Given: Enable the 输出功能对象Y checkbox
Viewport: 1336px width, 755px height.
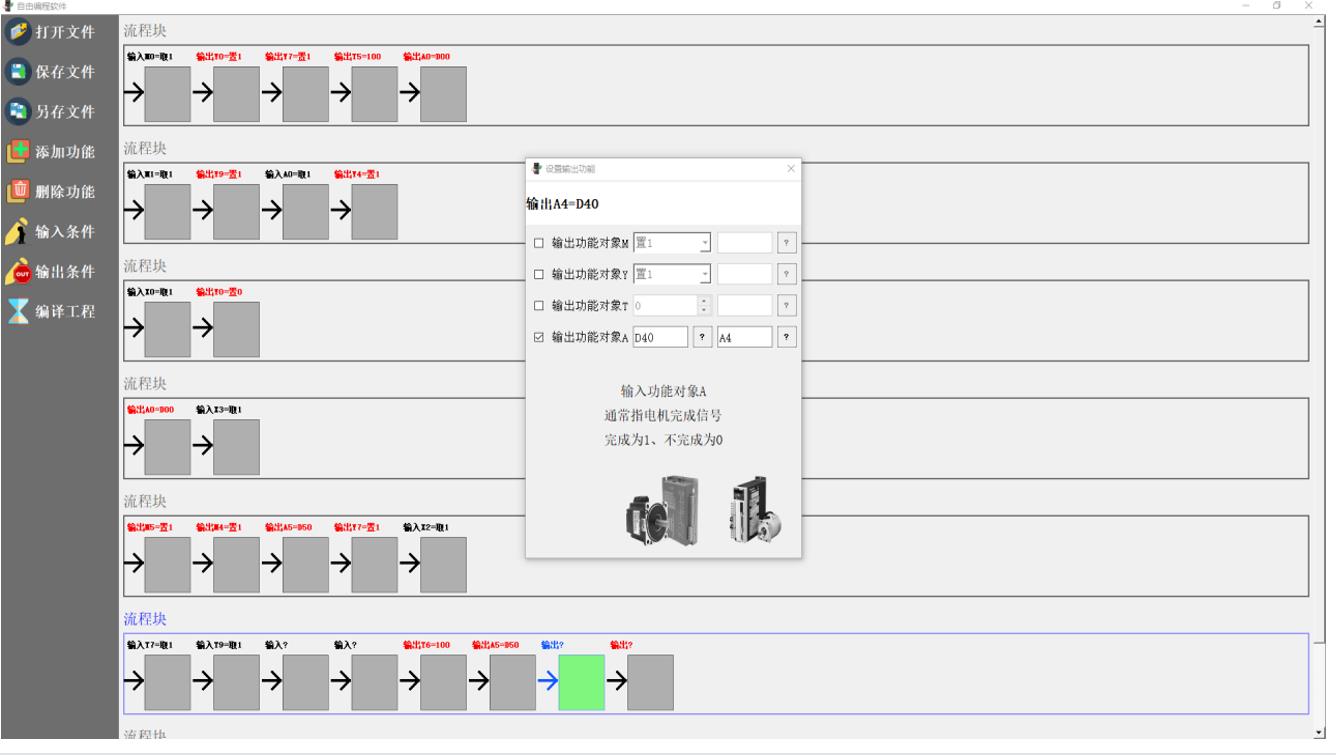Looking at the screenshot, I should (540, 274).
